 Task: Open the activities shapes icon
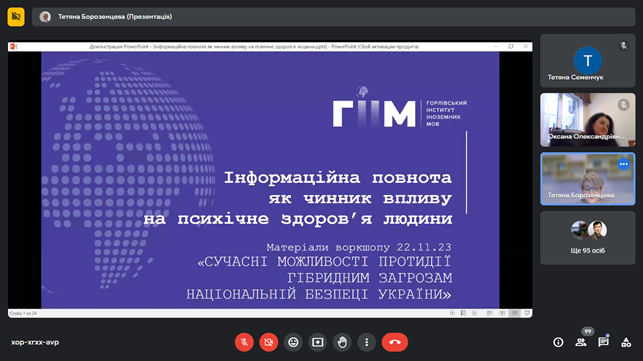tap(626, 342)
